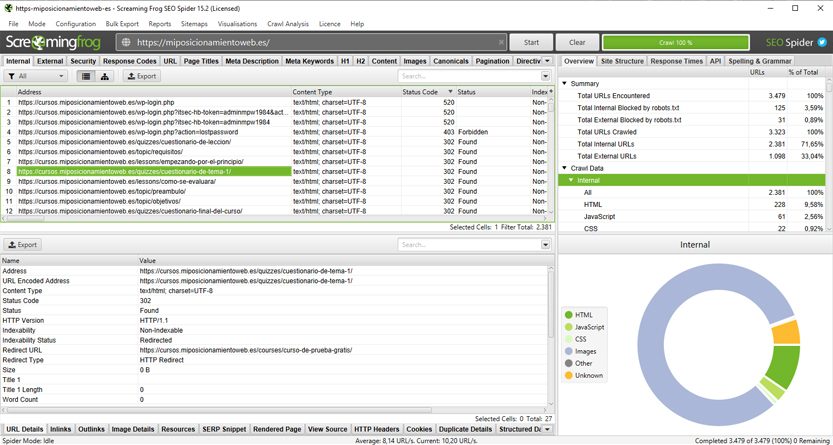Select Total External URLs row
The height and width of the screenshot is (445, 833).
[x=692, y=156]
